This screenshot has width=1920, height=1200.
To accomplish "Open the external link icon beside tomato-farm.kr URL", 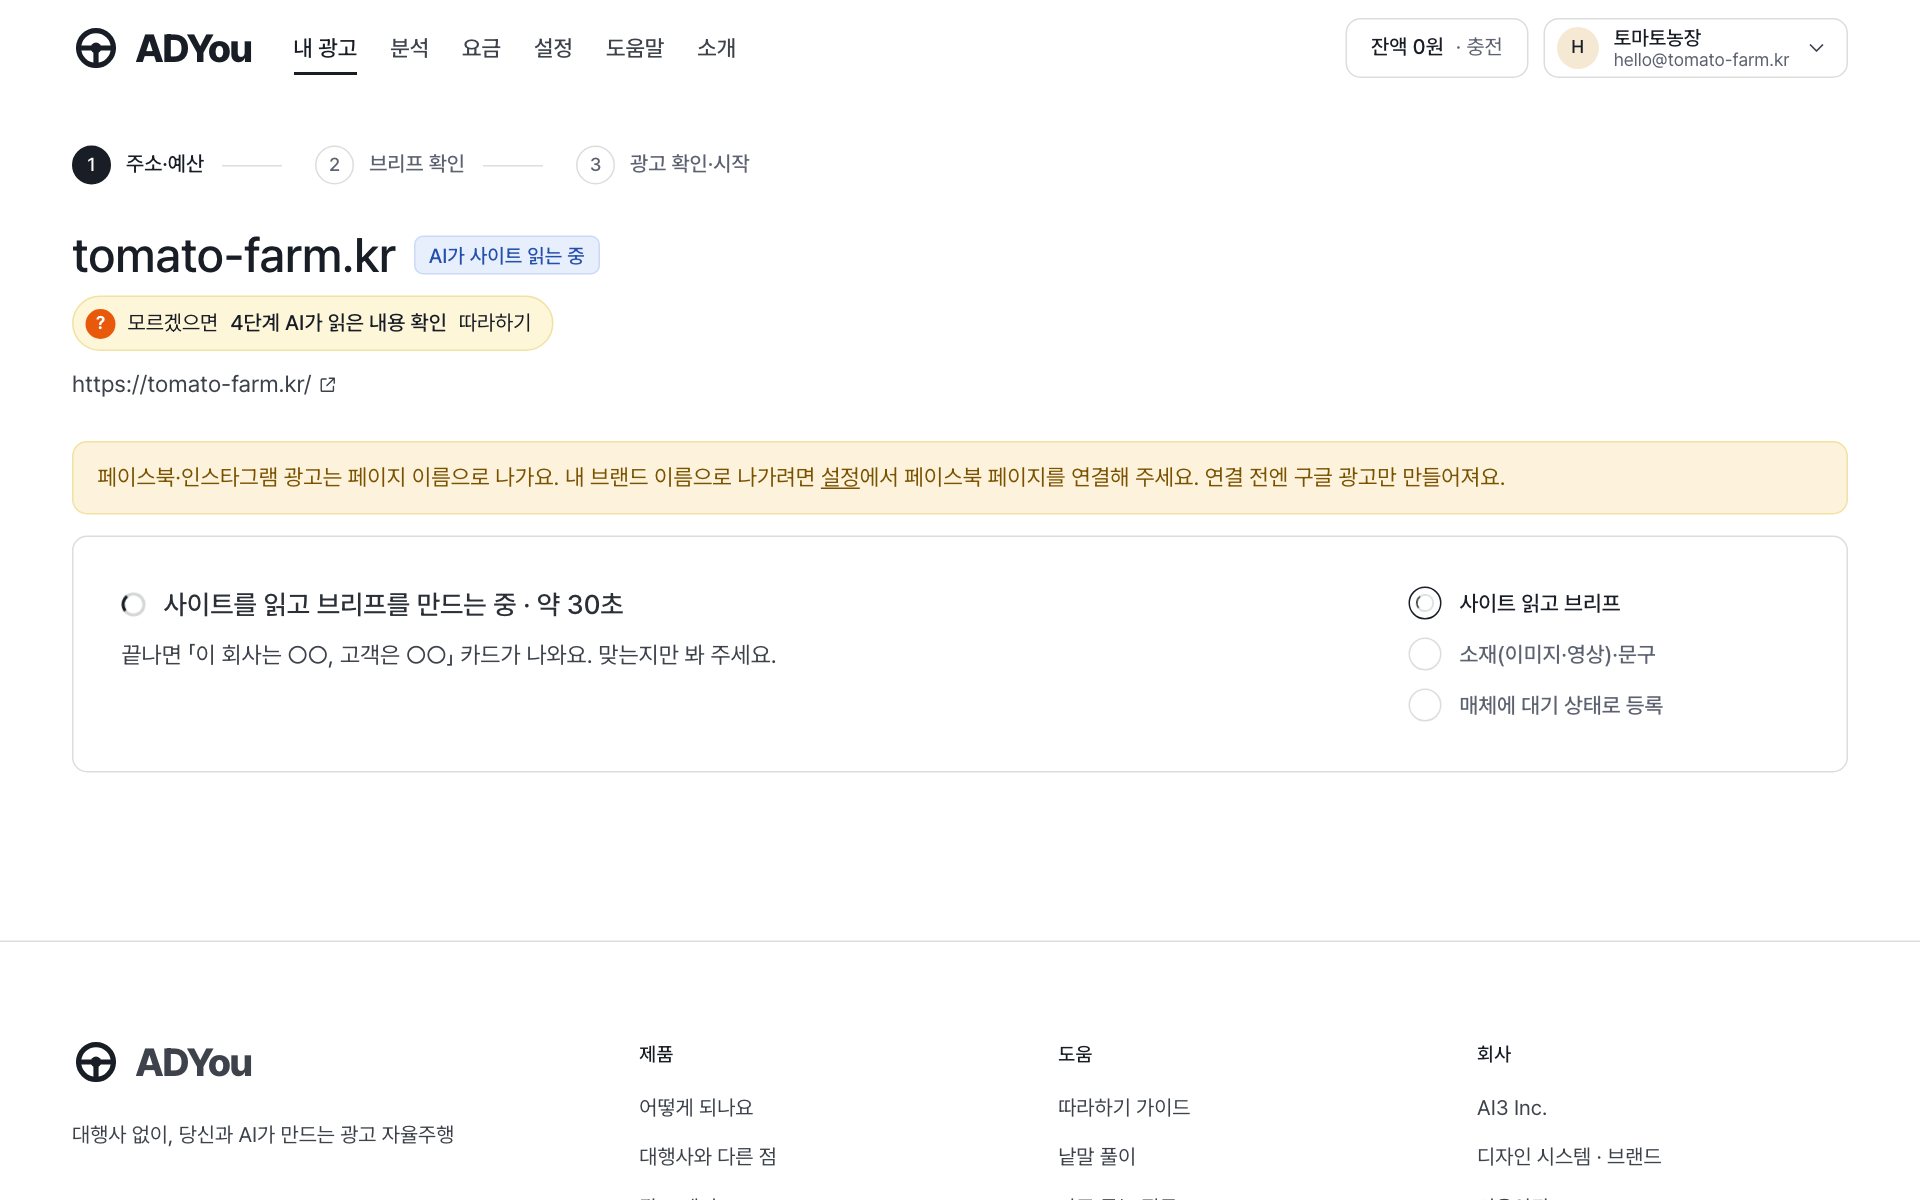I will coord(328,385).
